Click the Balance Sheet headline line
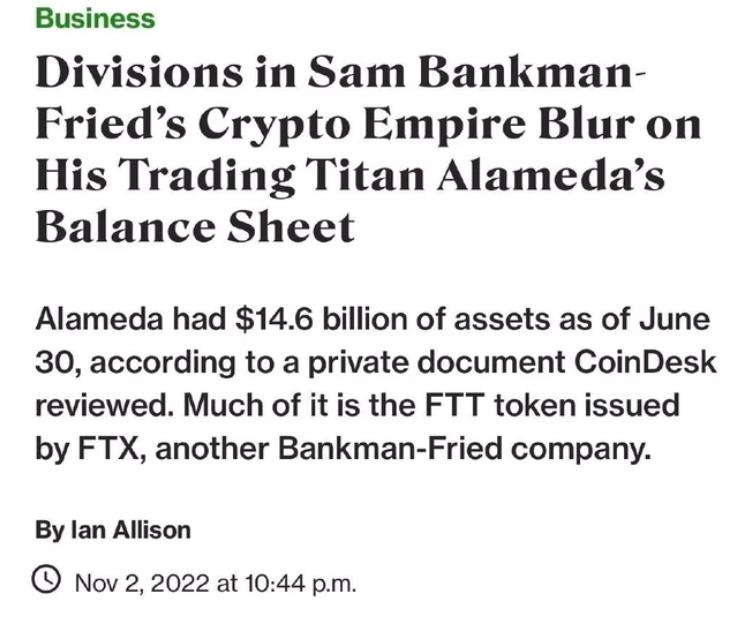The image size is (753, 621). [195, 227]
